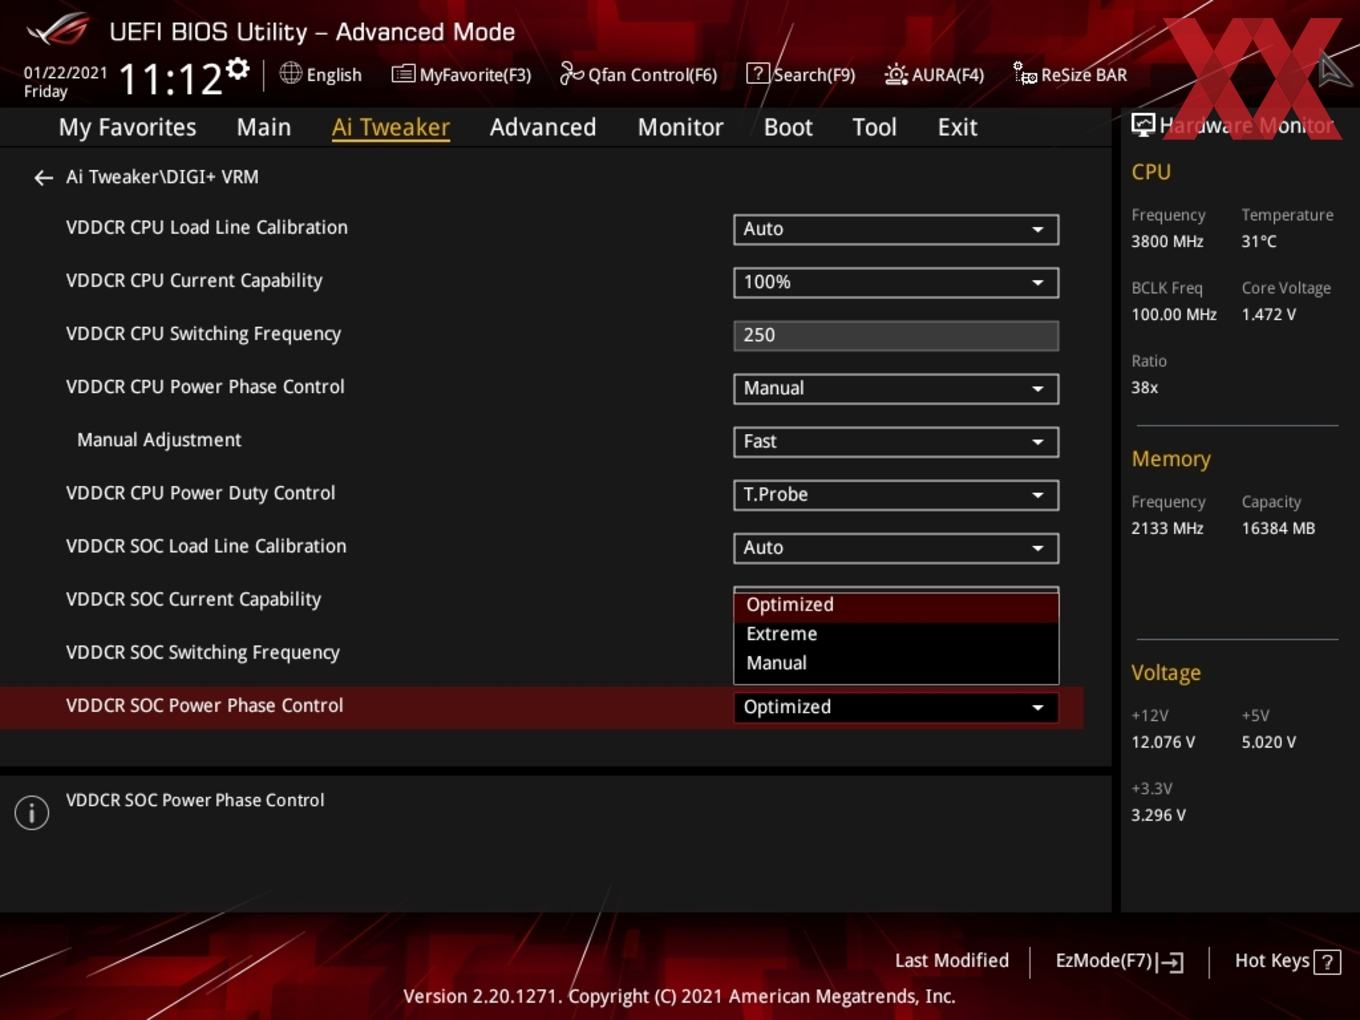The image size is (1360, 1020).
Task: Click the globe language icon
Action: coord(290,73)
